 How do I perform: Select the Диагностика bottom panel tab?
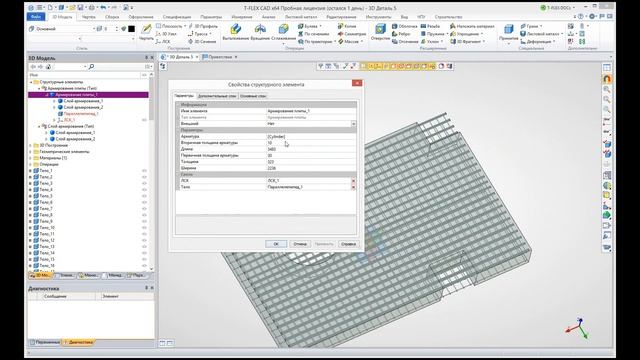(78, 342)
